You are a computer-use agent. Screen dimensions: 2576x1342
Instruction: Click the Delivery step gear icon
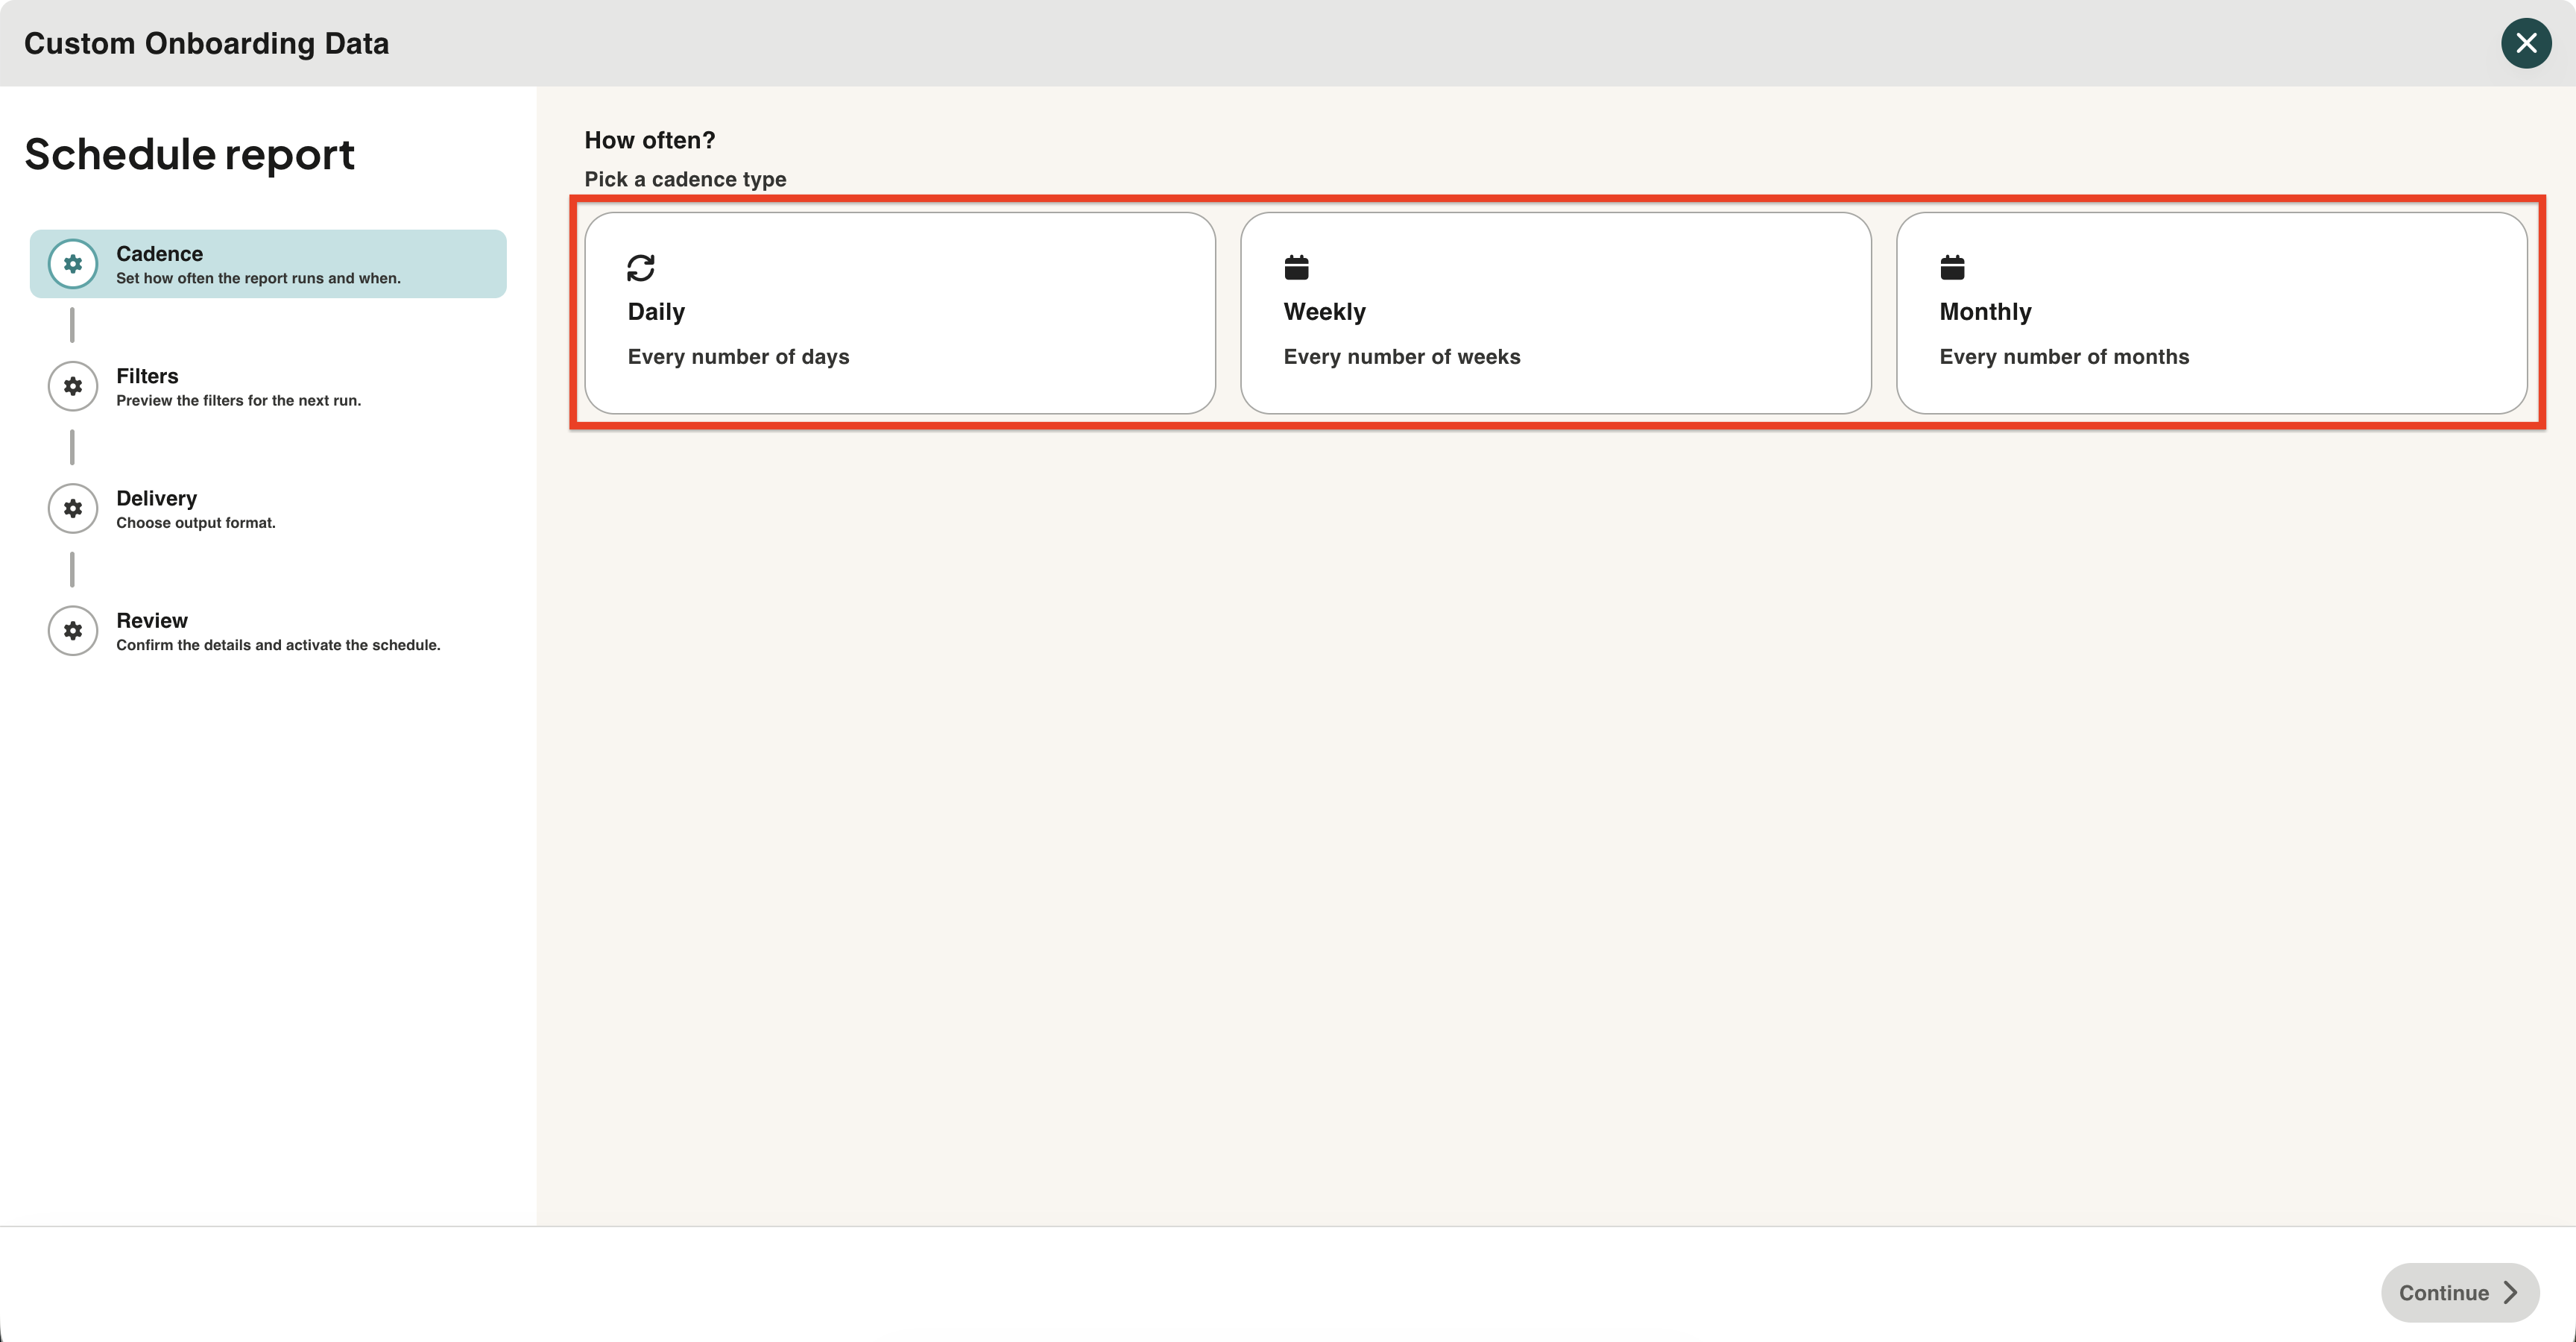click(x=73, y=508)
